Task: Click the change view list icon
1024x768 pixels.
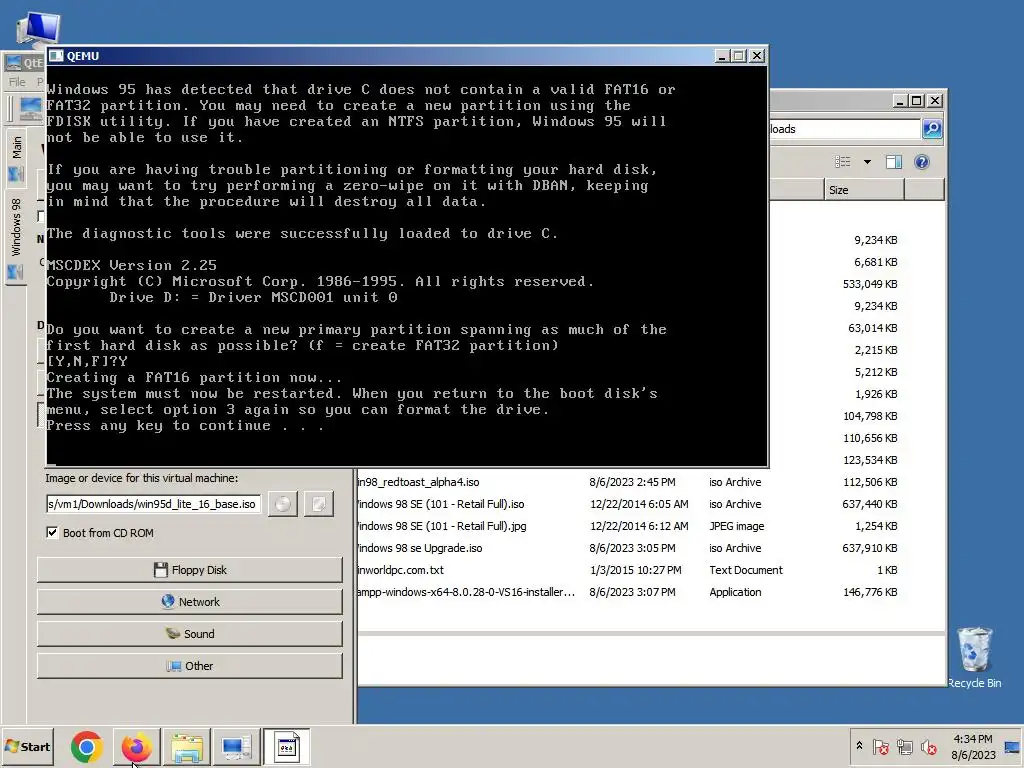Action: click(x=842, y=161)
